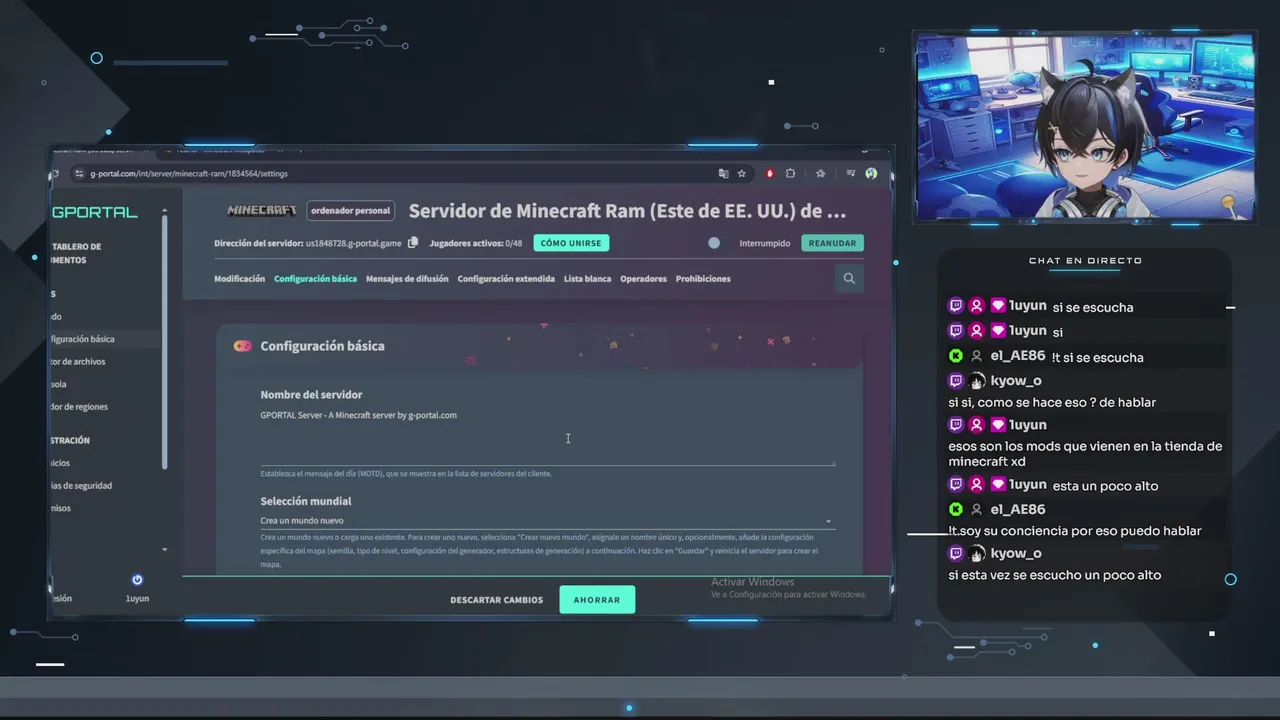
Task: Open the Selección mundial dropdown
Action: click(x=547, y=521)
